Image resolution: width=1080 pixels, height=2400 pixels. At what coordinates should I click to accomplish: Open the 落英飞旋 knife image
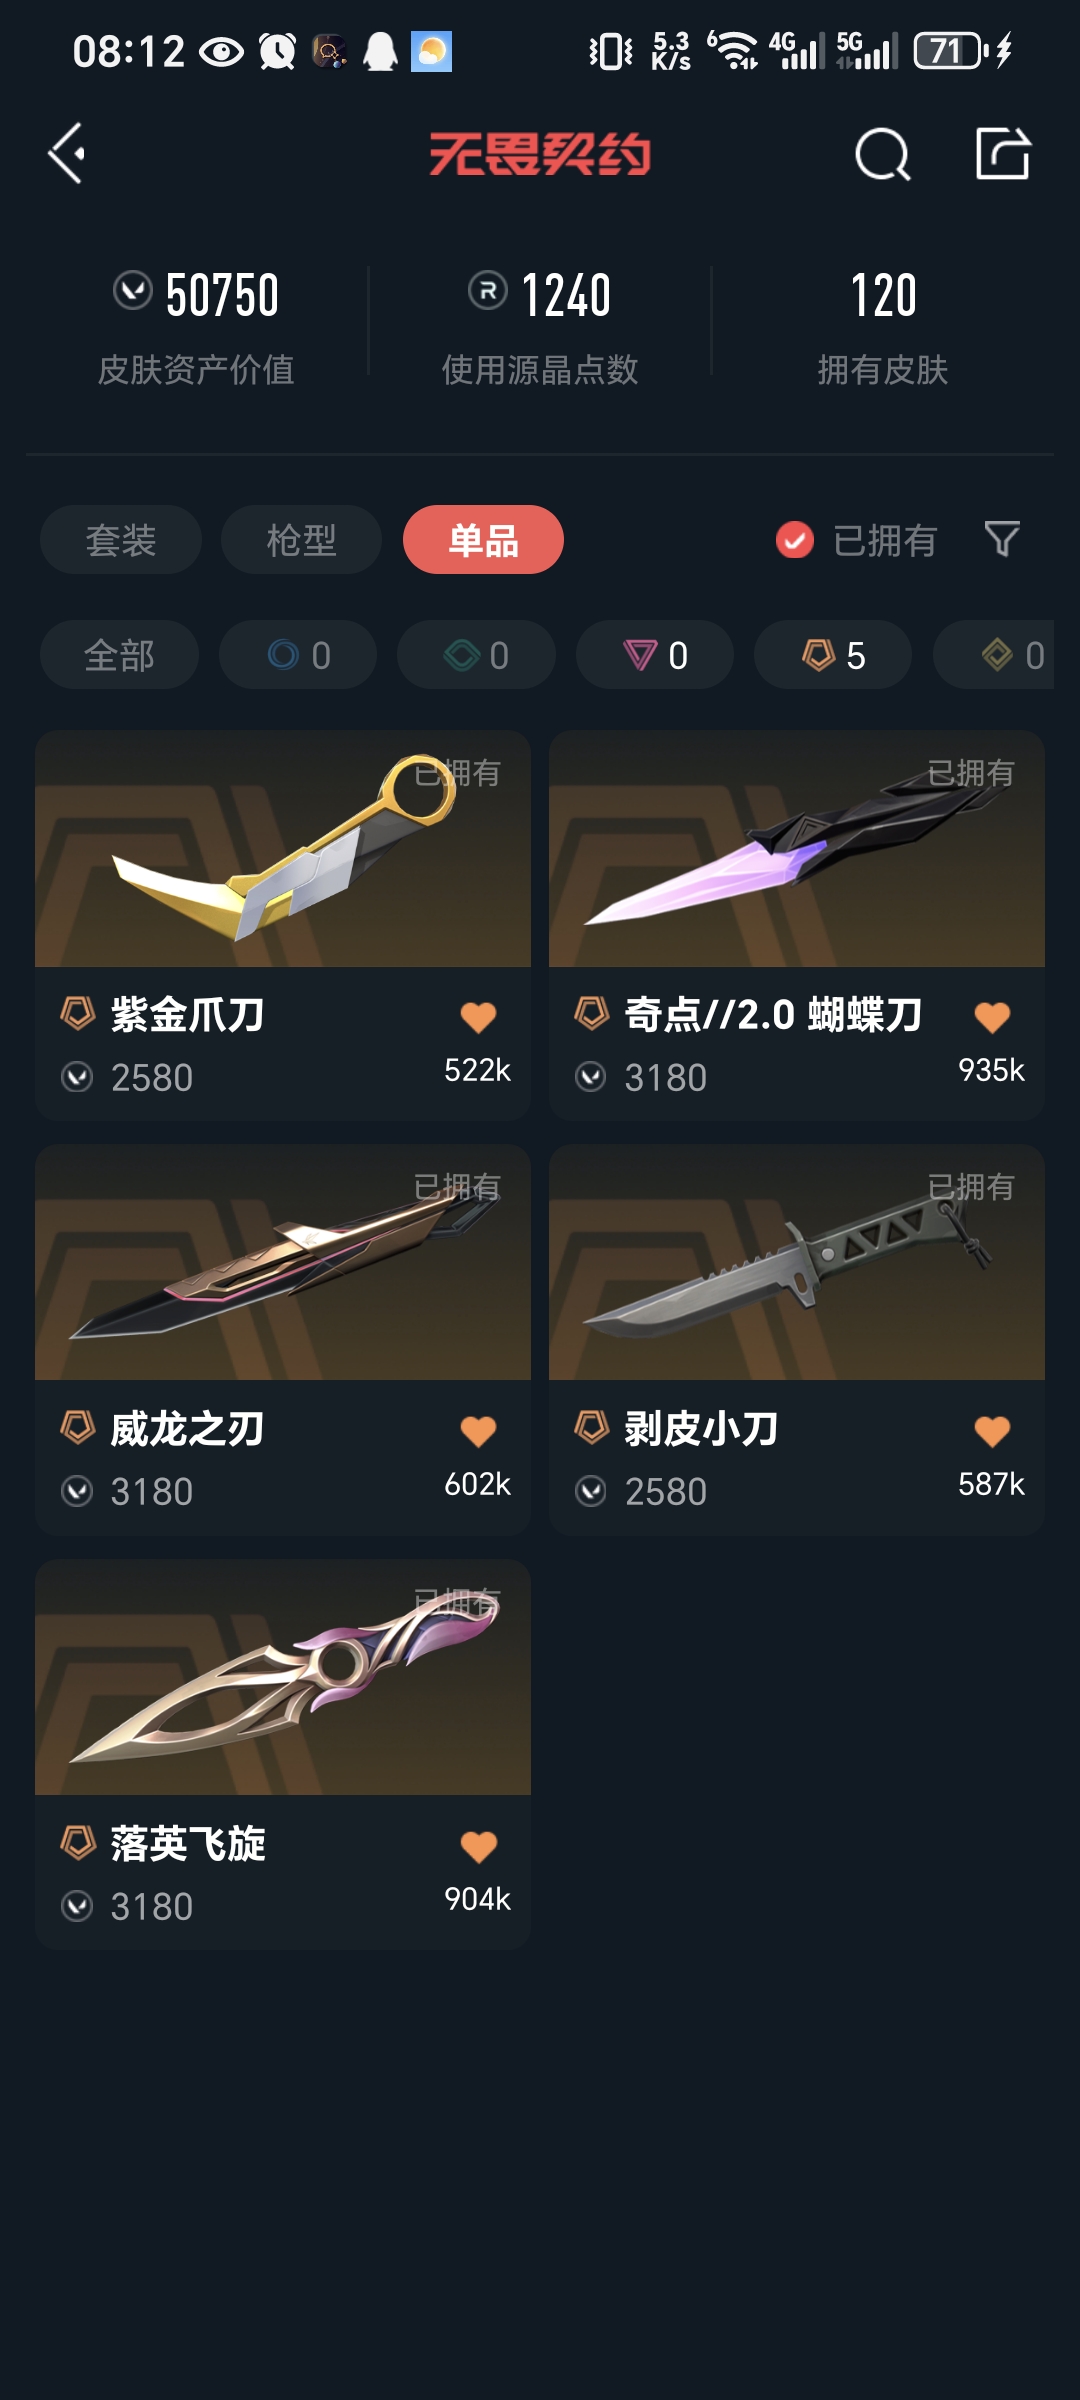tap(283, 1677)
